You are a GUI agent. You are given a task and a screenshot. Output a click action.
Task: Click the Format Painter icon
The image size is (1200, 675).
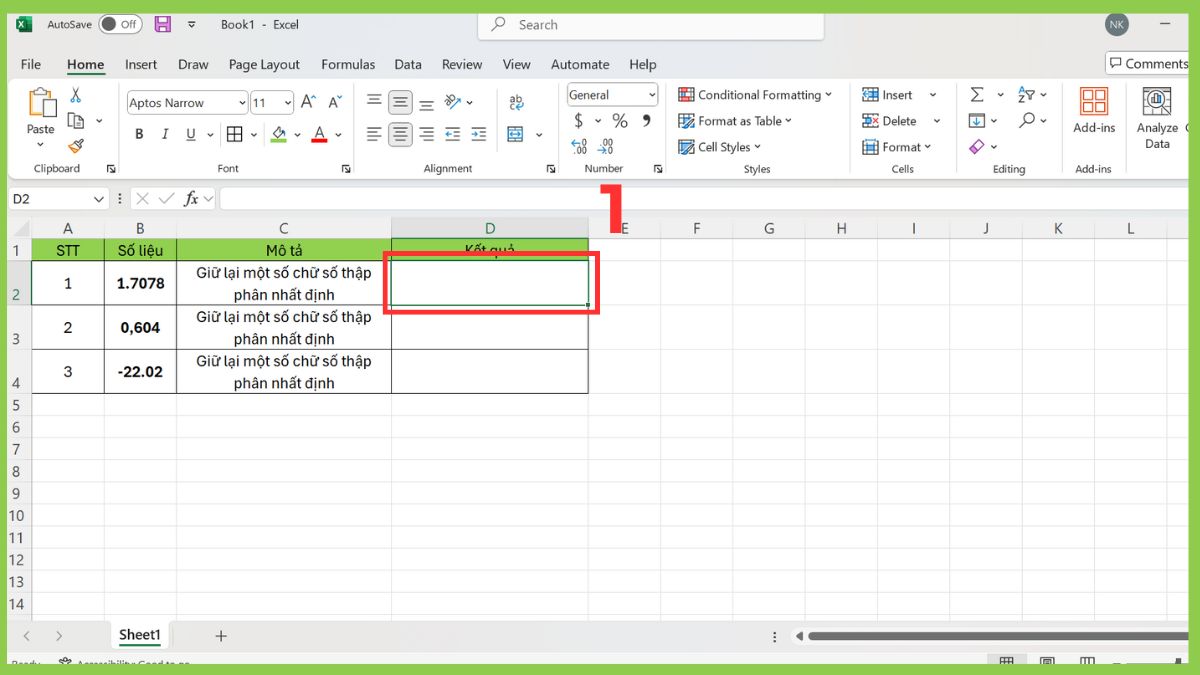tap(78, 145)
